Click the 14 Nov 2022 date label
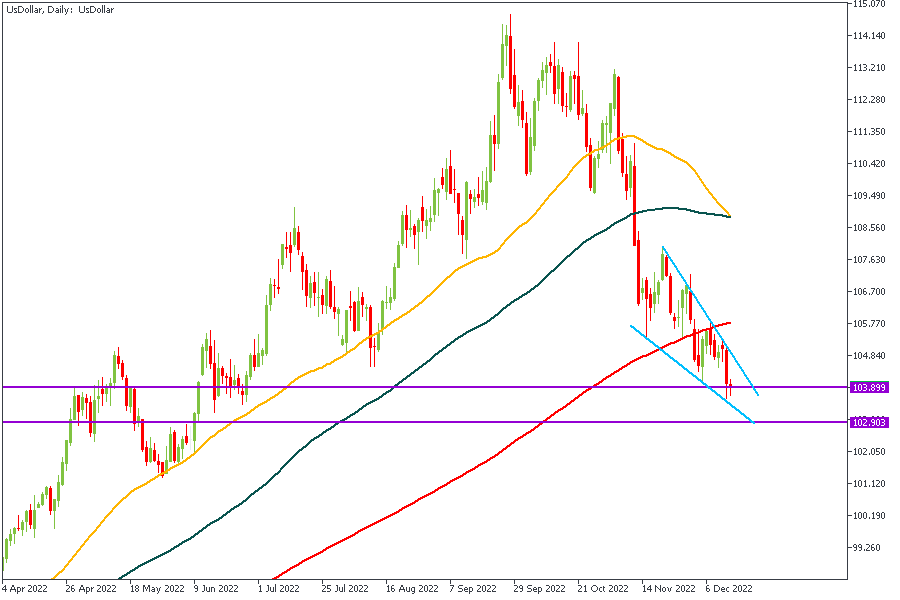Screen dimensions: 900x600 (668, 589)
